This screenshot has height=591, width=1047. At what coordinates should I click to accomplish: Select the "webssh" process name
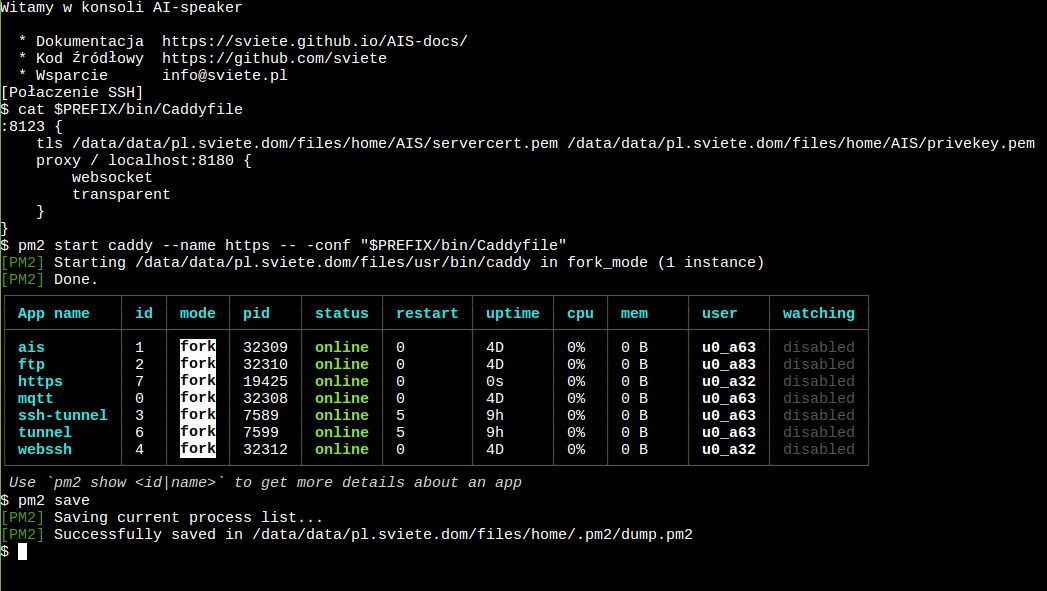coord(45,449)
